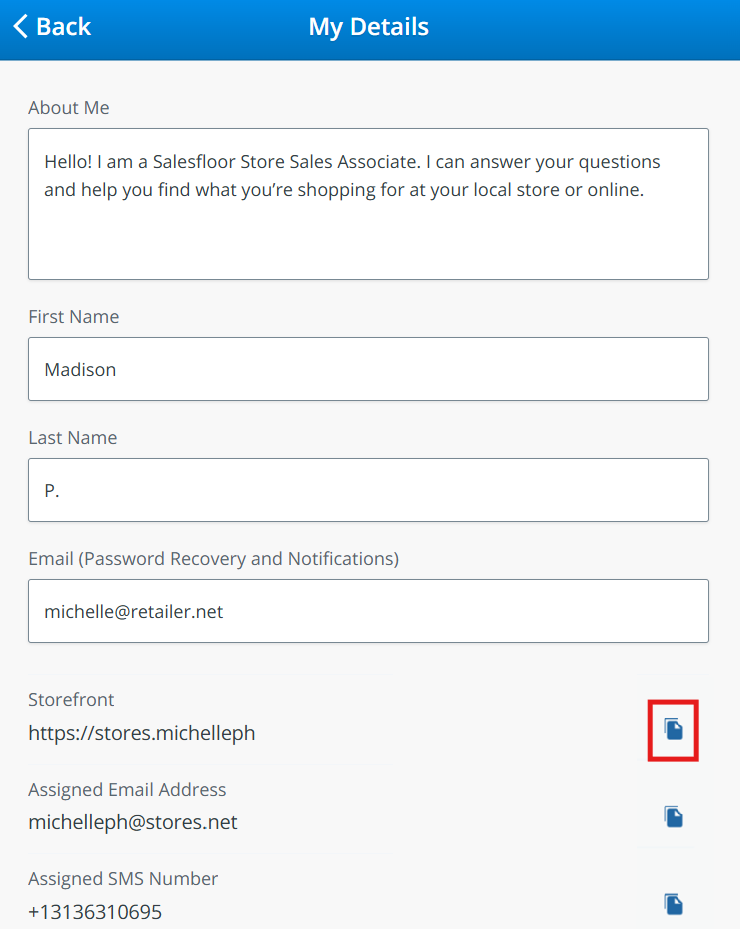Click the "Storefront" label
The height and width of the screenshot is (929, 740).
[72, 700]
